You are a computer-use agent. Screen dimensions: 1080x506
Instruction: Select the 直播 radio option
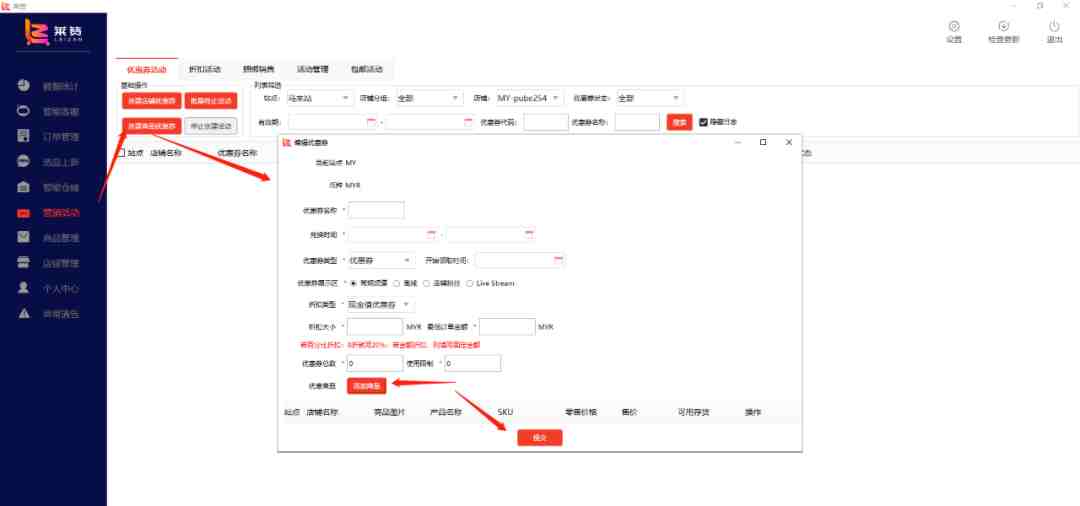[x=396, y=283]
